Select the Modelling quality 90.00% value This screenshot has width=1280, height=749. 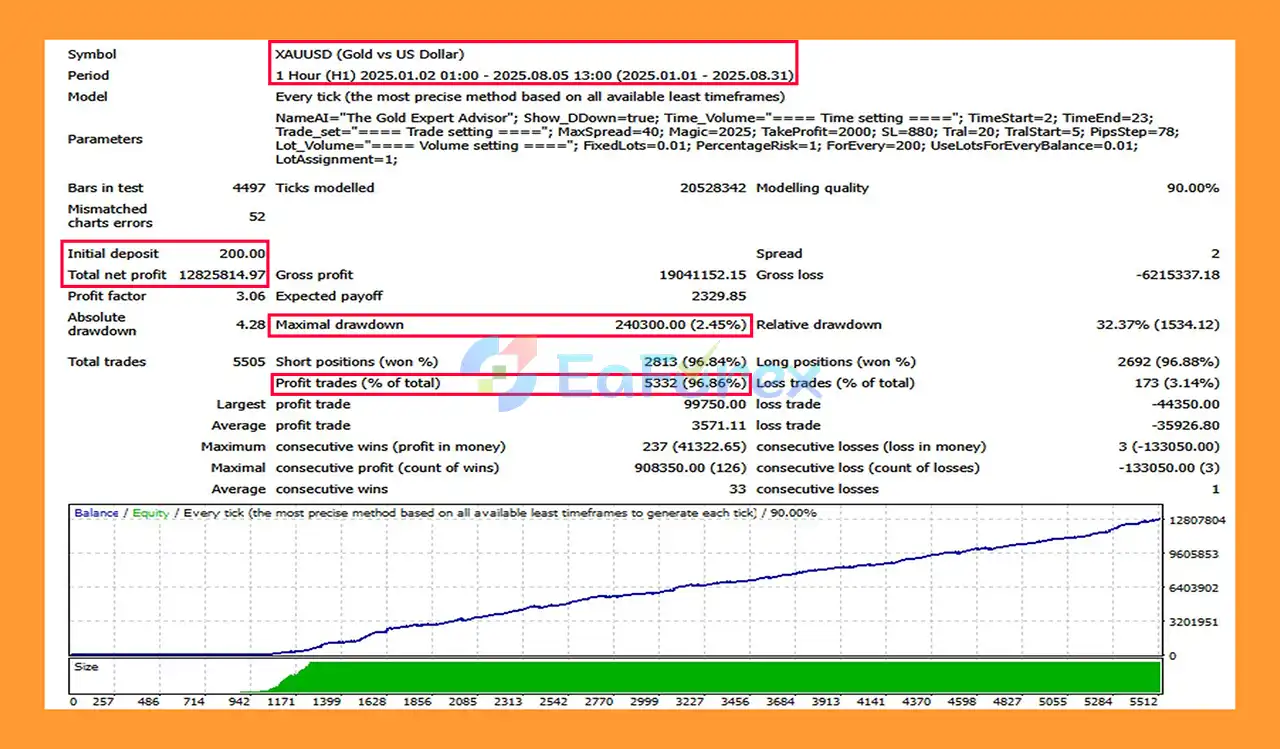[1192, 188]
